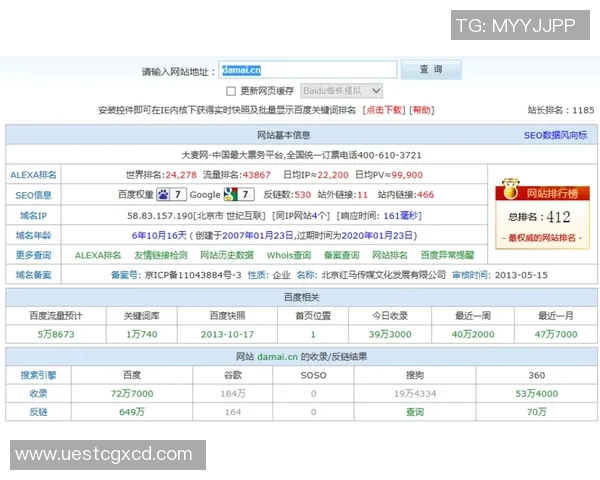Open the 帮助 link
Screen dimensions: 600x480
click(422, 110)
